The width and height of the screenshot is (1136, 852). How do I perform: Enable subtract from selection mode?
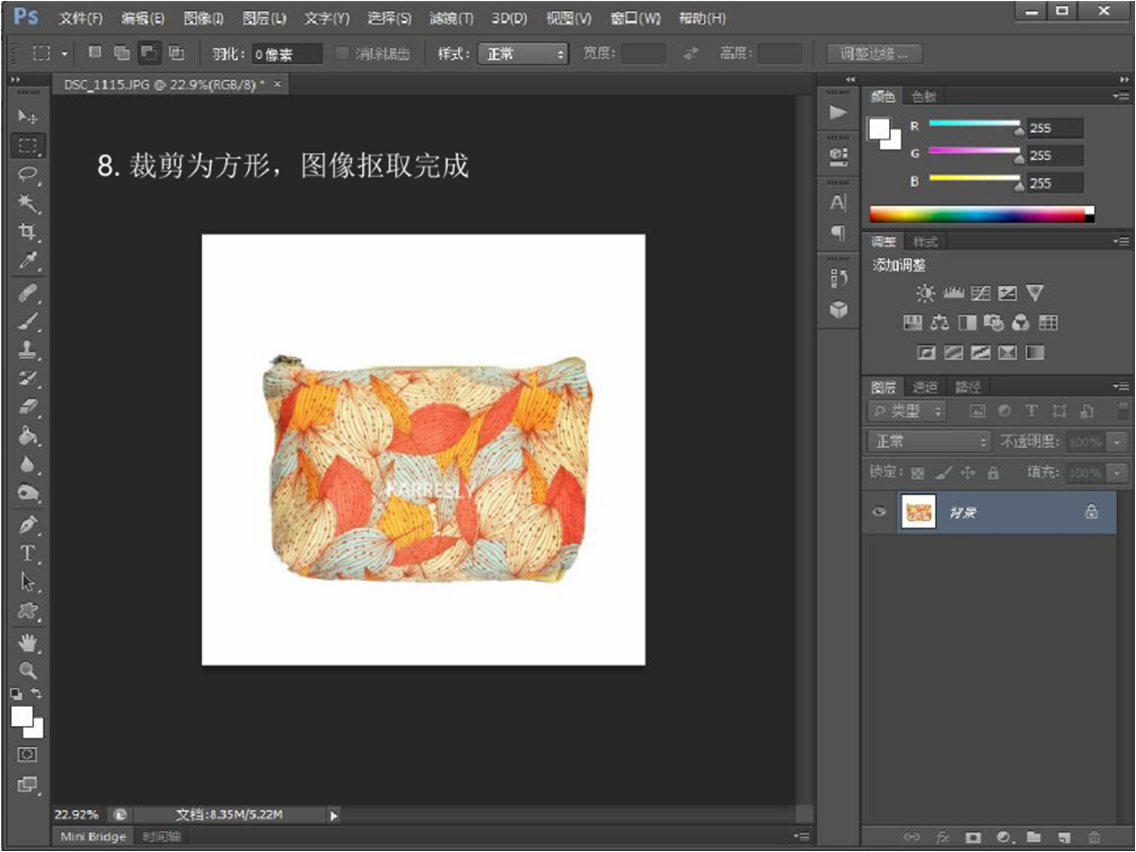click(x=149, y=53)
